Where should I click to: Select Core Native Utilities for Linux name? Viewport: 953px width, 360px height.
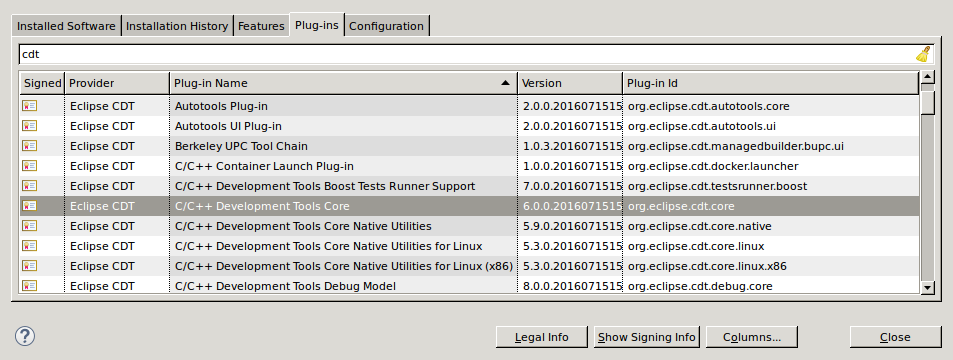(x=328, y=246)
